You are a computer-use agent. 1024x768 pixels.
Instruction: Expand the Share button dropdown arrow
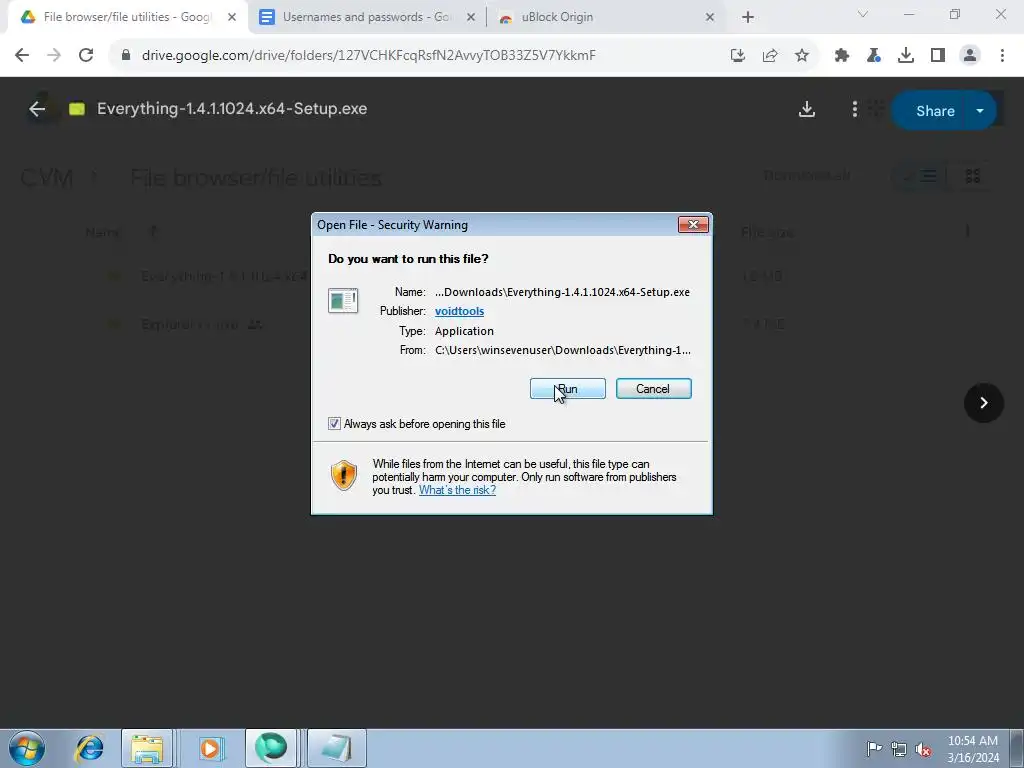point(980,111)
